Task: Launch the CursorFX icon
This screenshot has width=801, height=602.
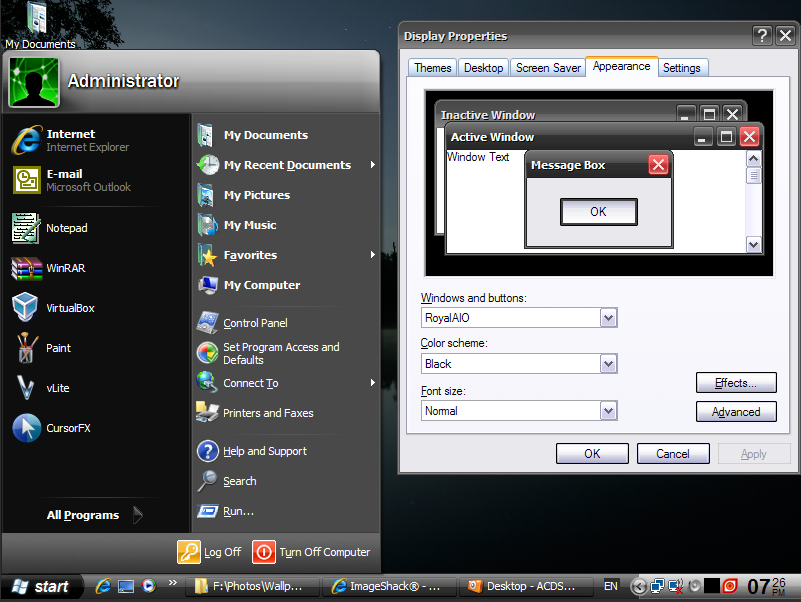Action: 27,428
